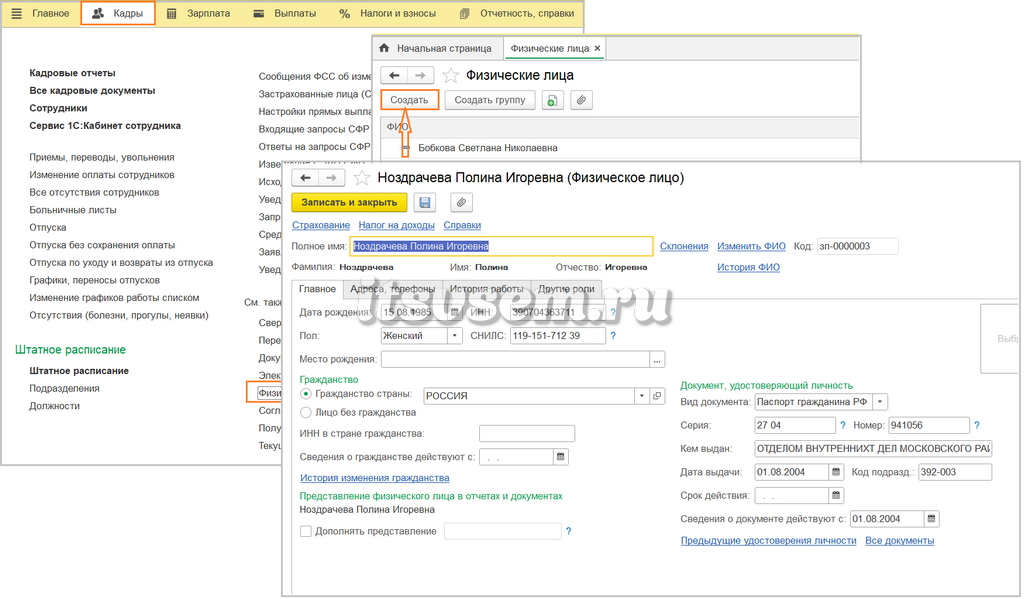This screenshot has height=599, width=1024.
Task: Expand the Пол dropdown
Action: (455, 336)
